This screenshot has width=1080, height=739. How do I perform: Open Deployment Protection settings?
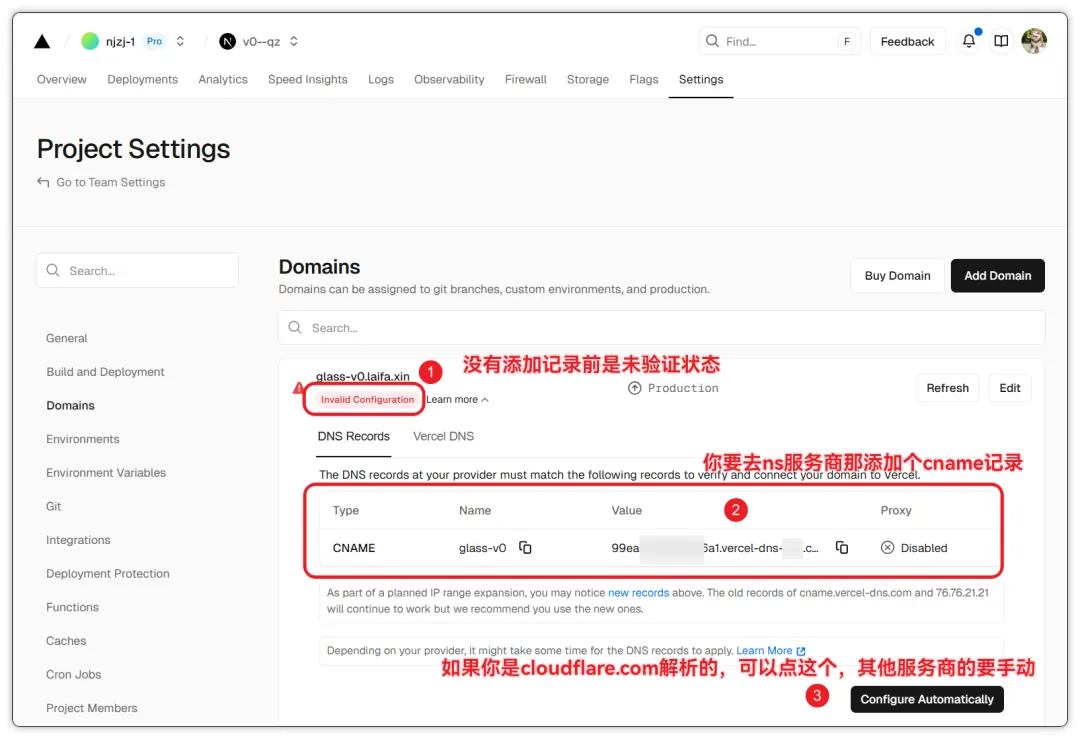point(107,574)
